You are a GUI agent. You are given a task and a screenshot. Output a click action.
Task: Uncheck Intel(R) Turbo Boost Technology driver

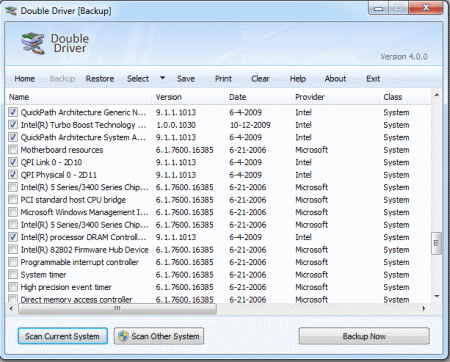click(x=13, y=125)
